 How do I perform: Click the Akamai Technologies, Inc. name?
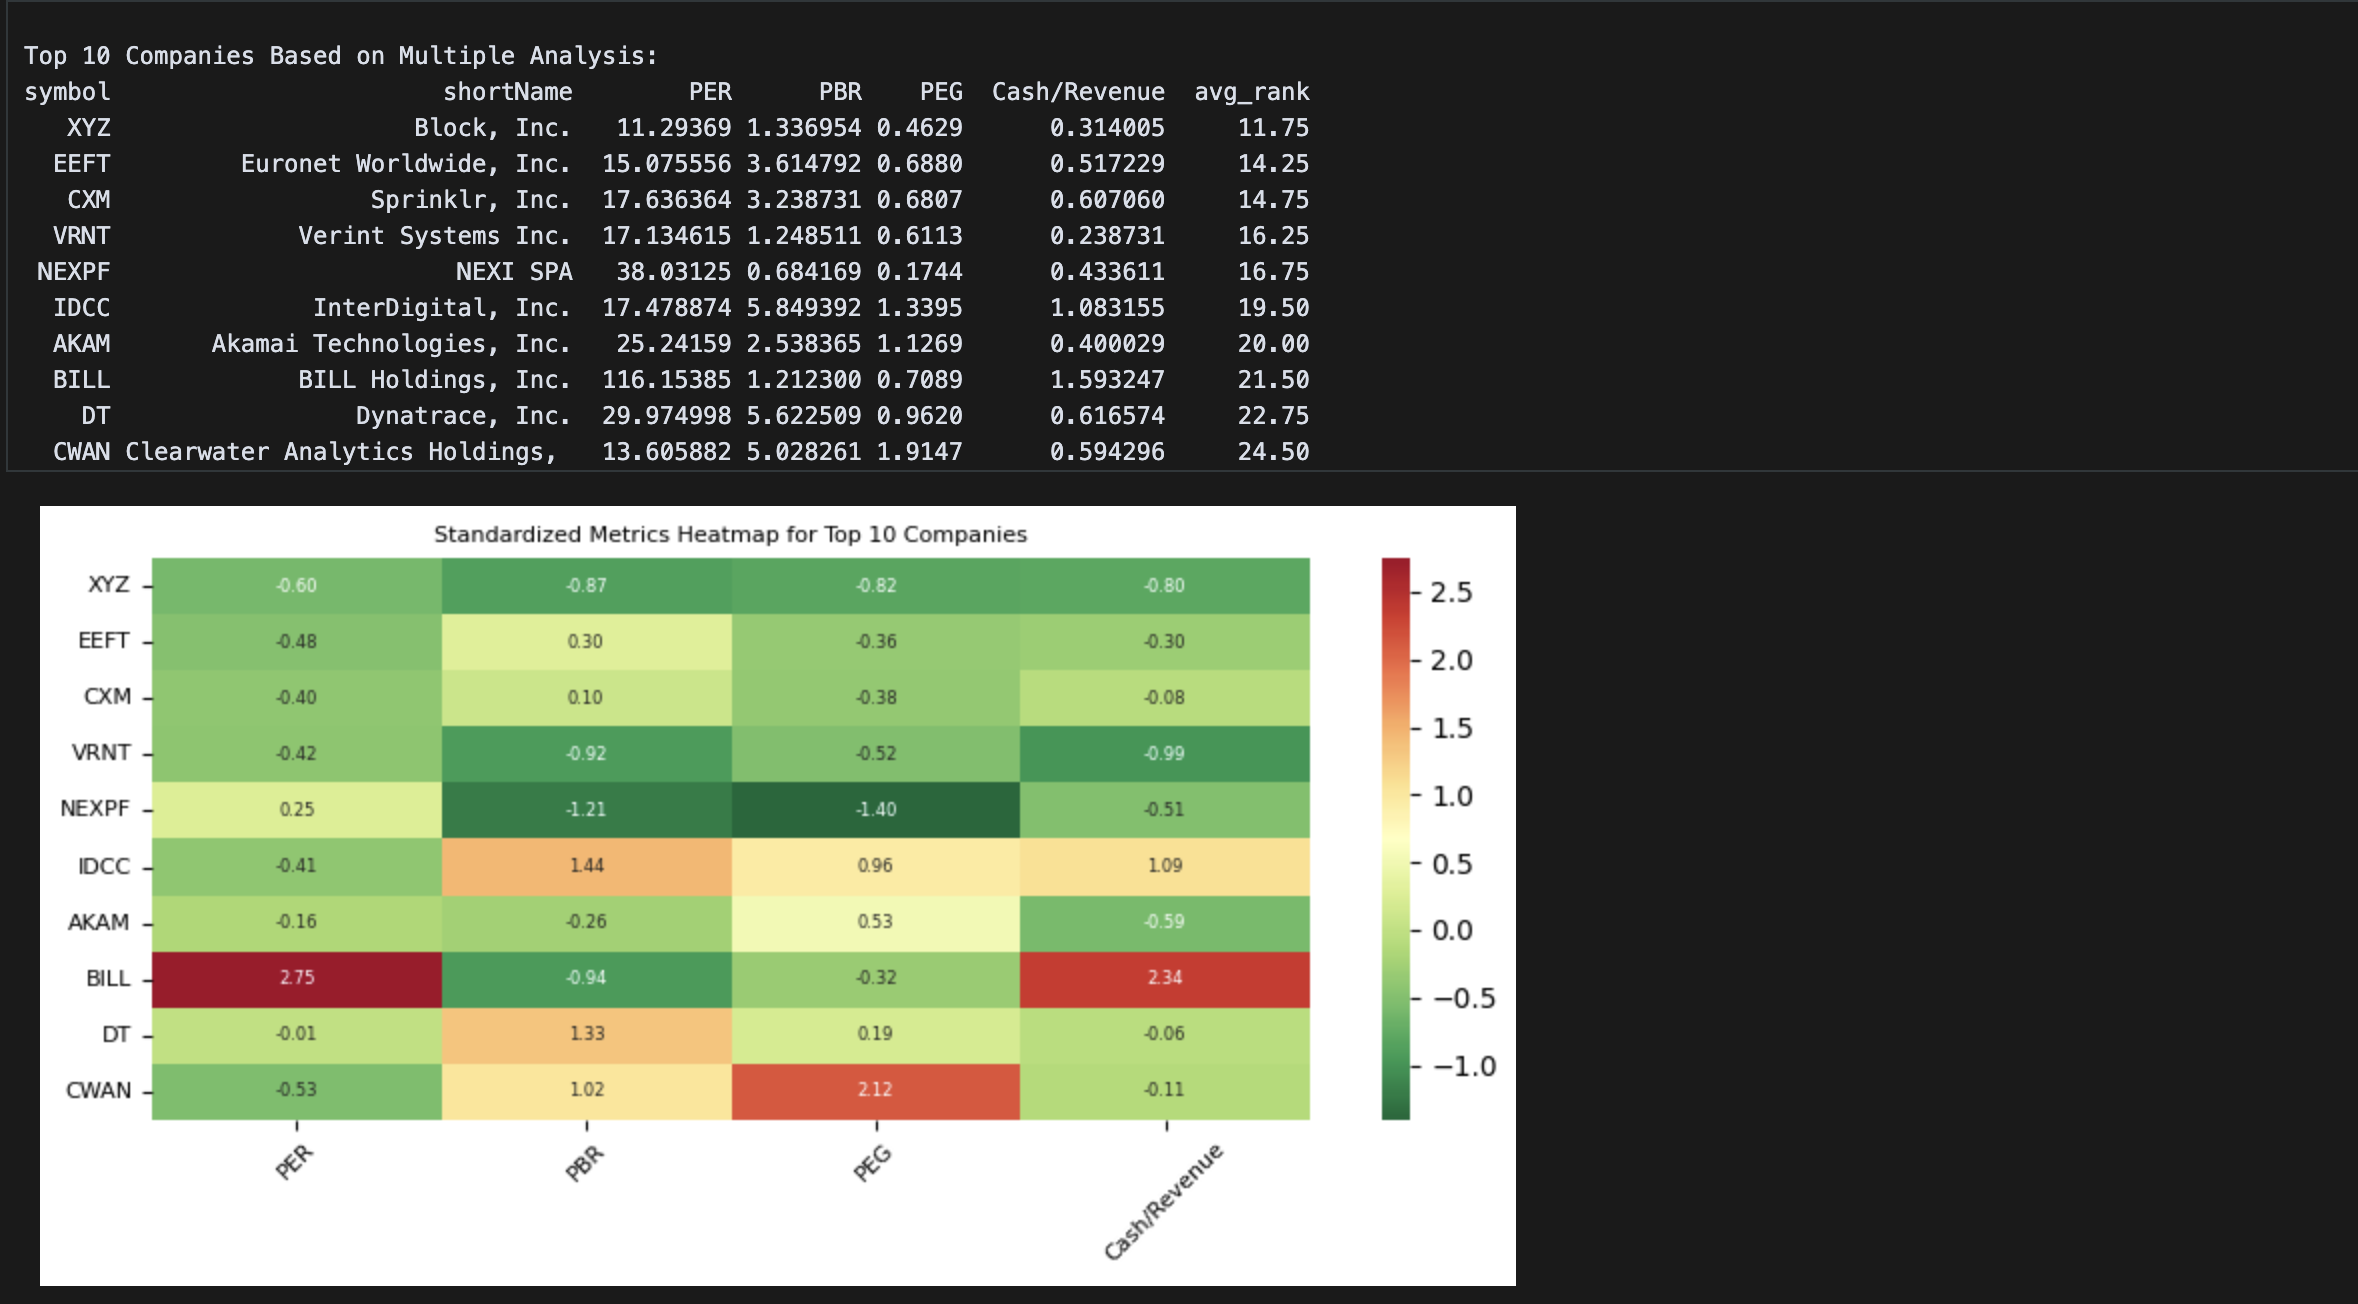391,344
